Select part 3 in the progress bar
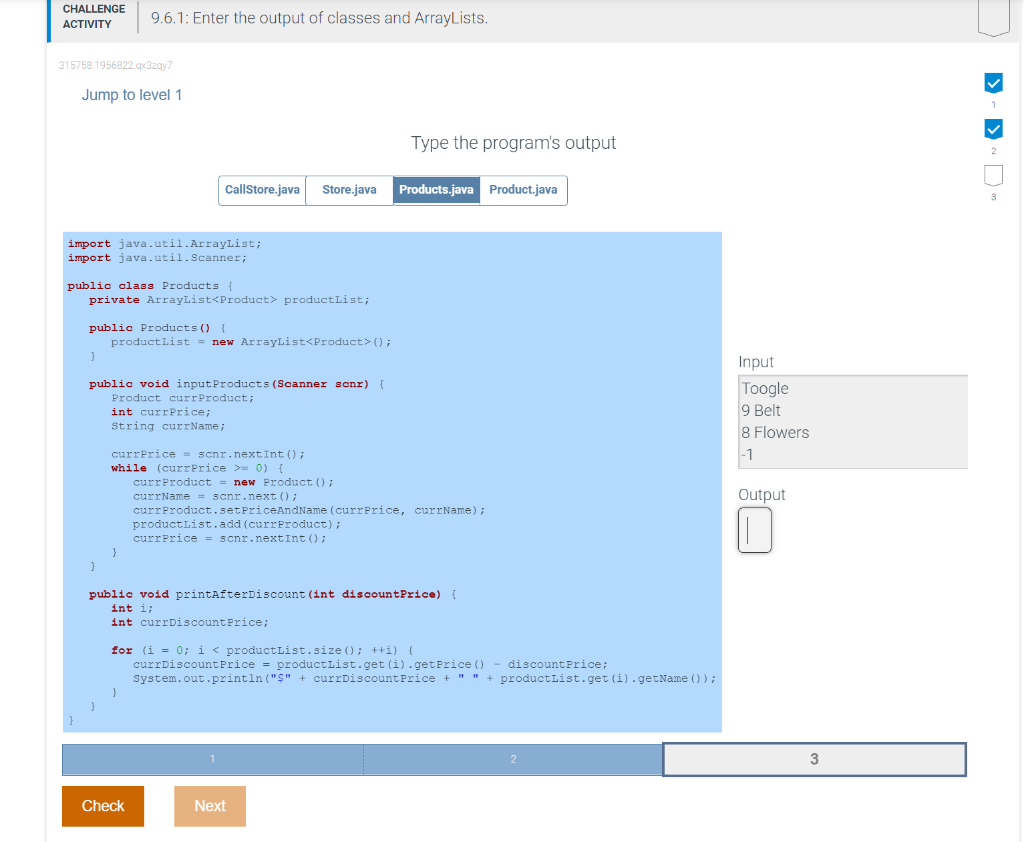The width and height of the screenshot is (1024, 842). click(813, 759)
